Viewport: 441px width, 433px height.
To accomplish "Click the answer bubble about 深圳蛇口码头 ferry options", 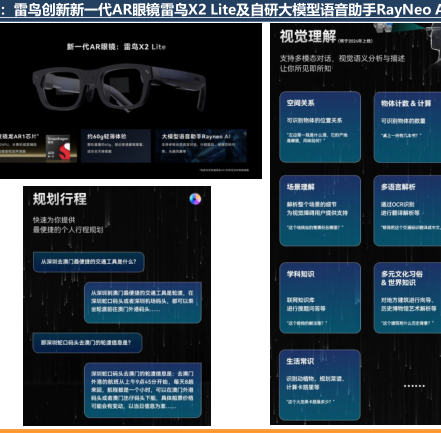I will click(x=143, y=302).
